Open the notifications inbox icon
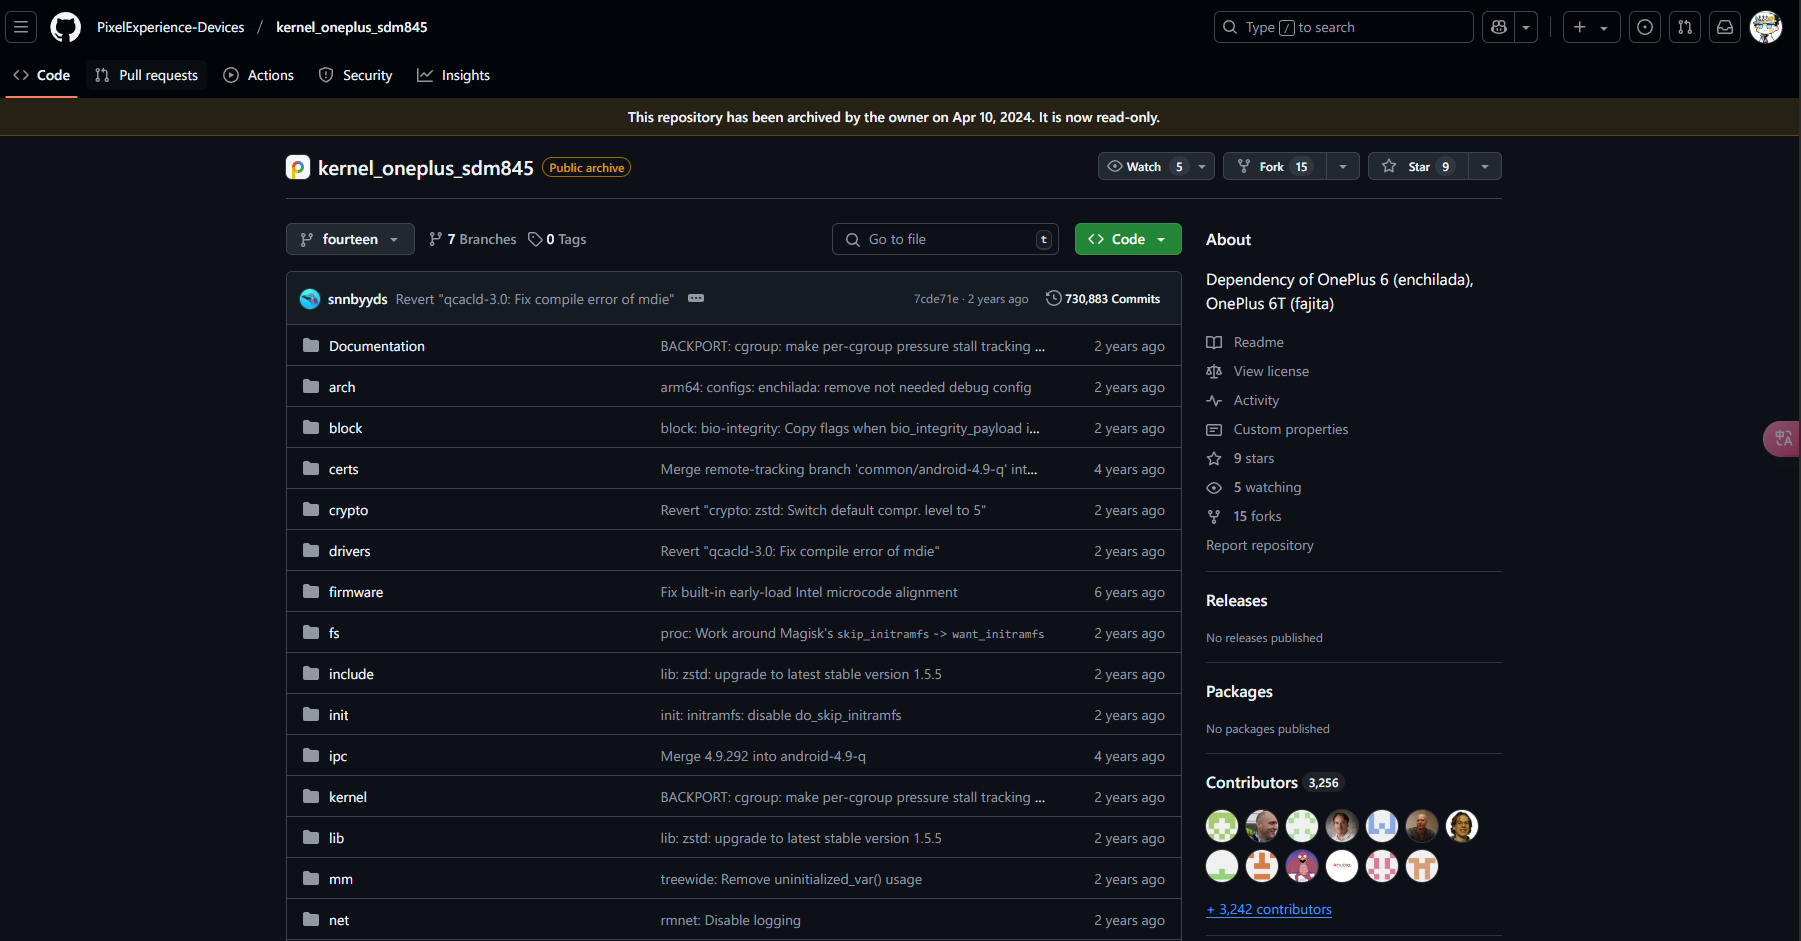 pos(1725,27)
